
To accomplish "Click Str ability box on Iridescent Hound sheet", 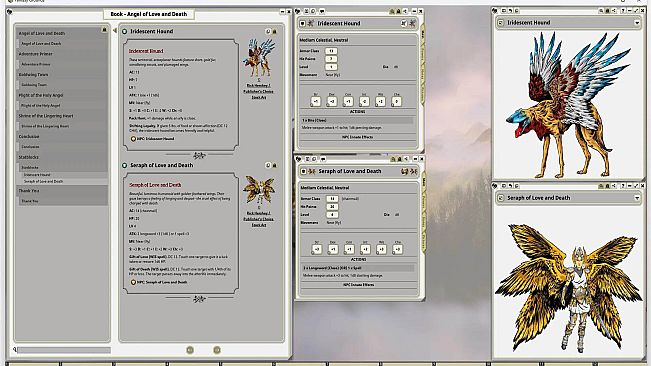I will click(316, 101).
